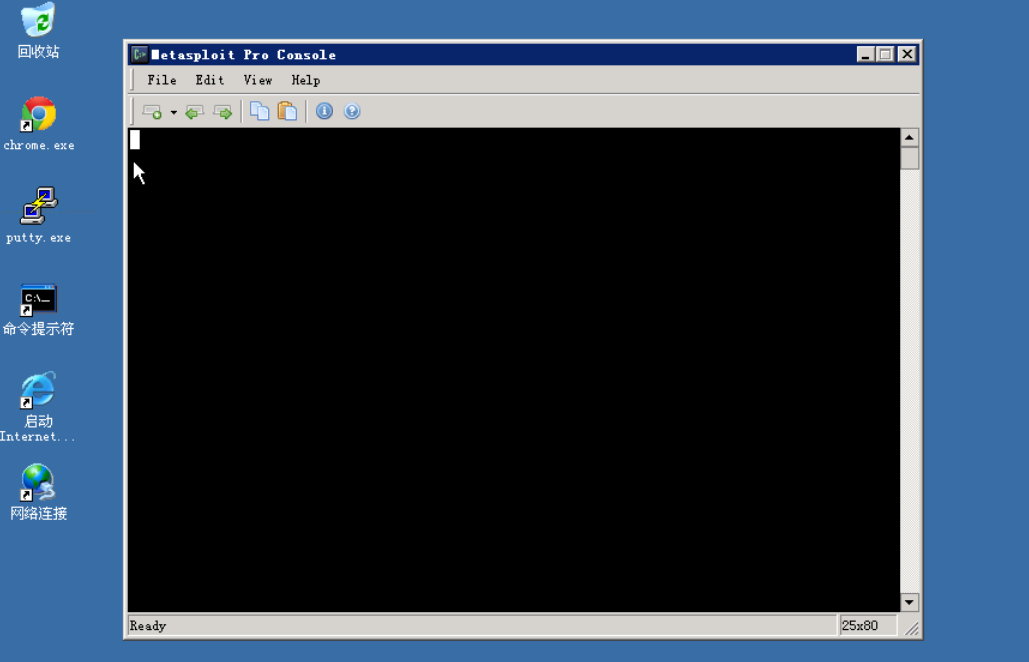This screenshot has height=662, width=1029.
Task: Click the scrollbar down arrow in console
Action: [x=909, y=602]
